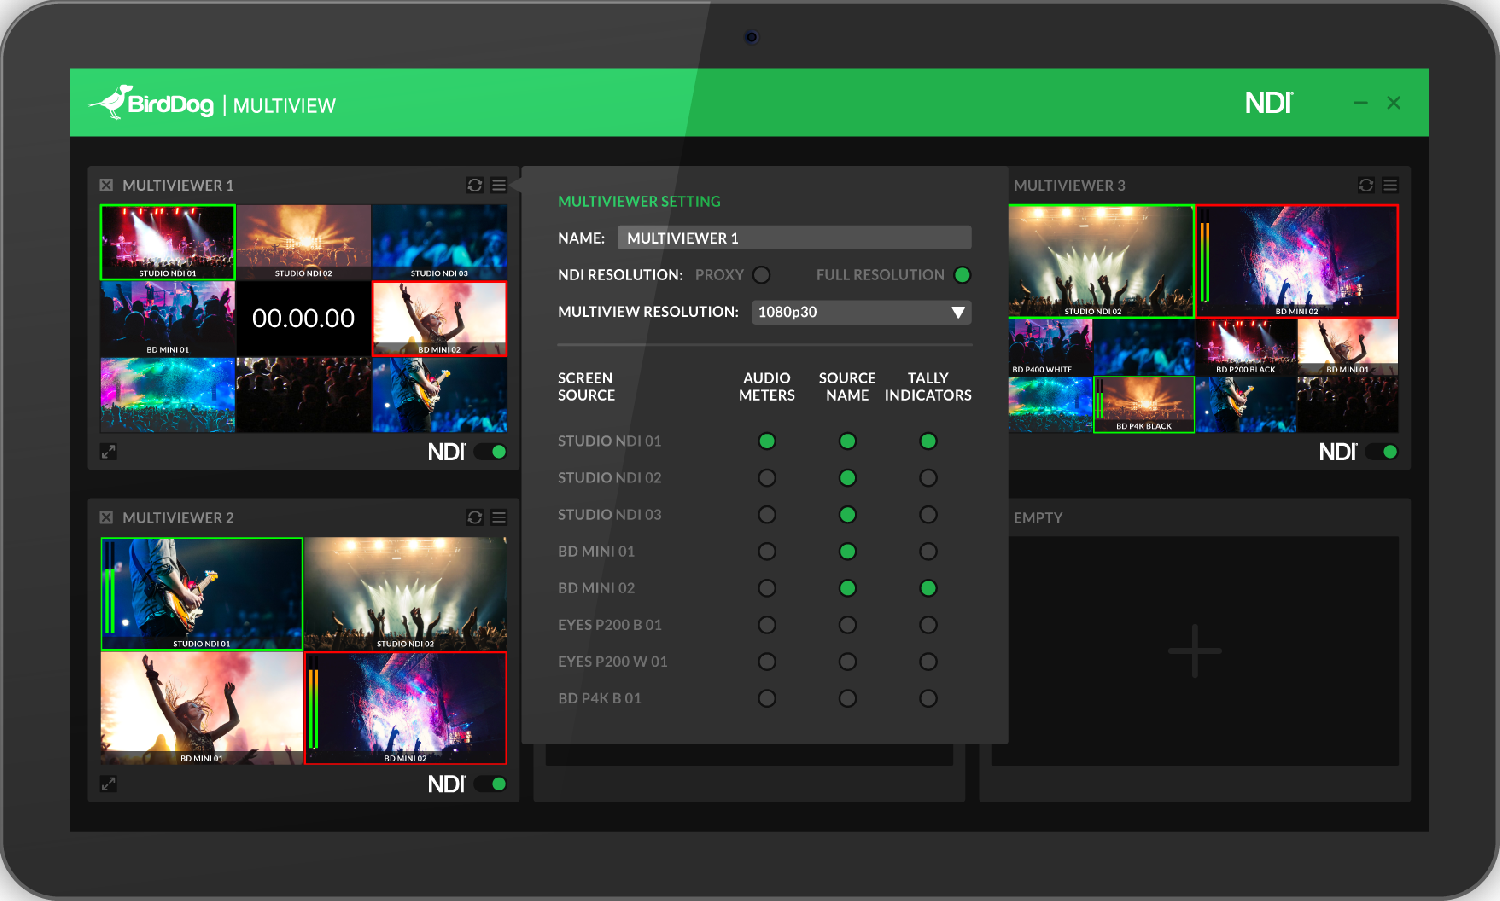Click the STUDIO NDI 01 source row label
1500x901 pixels.
610,441
